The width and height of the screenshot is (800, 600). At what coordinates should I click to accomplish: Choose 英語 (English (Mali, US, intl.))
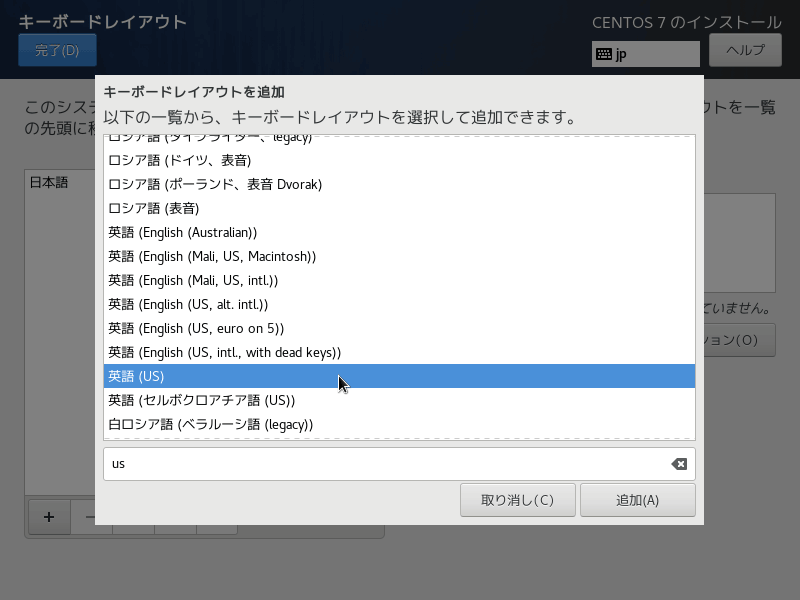pos(193,280)
